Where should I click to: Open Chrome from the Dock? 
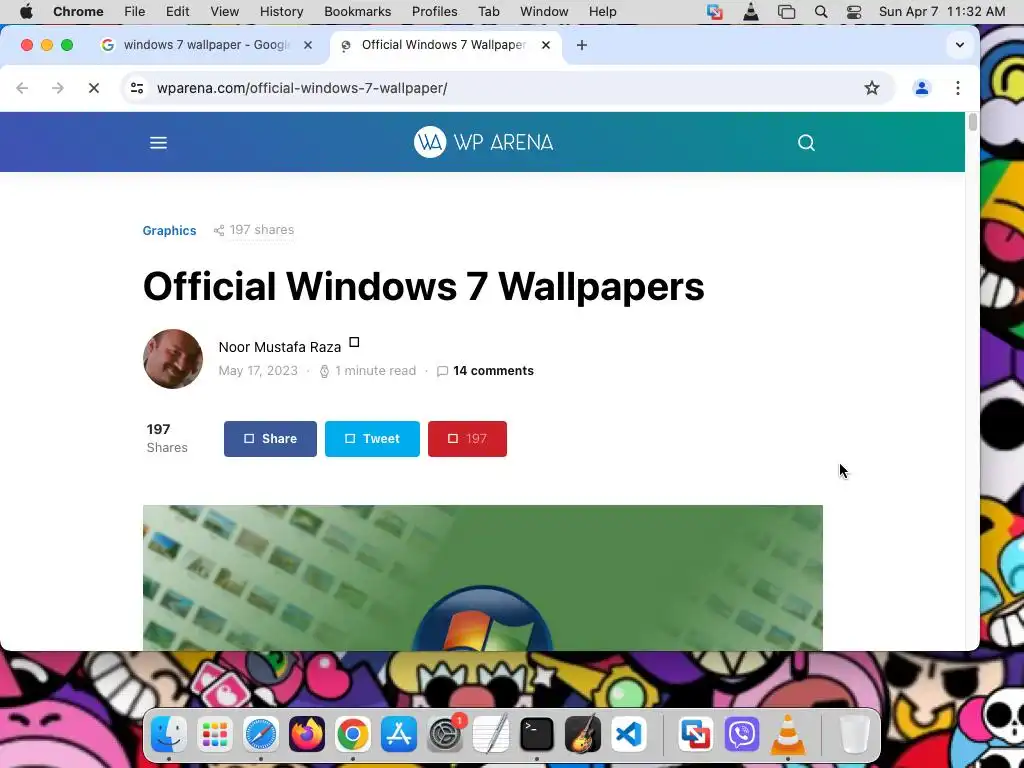pyautogui.click(x=353, y=735)
